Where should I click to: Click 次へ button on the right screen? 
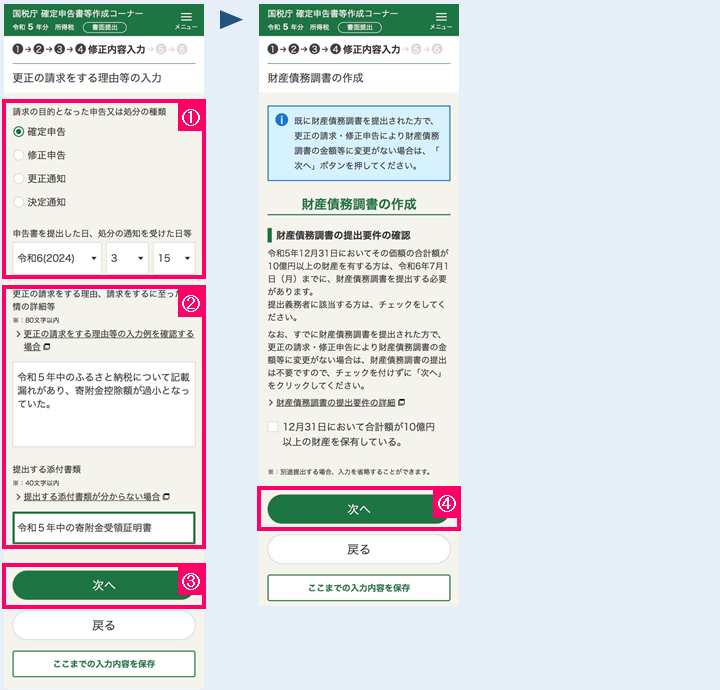[x=359, y=509]
